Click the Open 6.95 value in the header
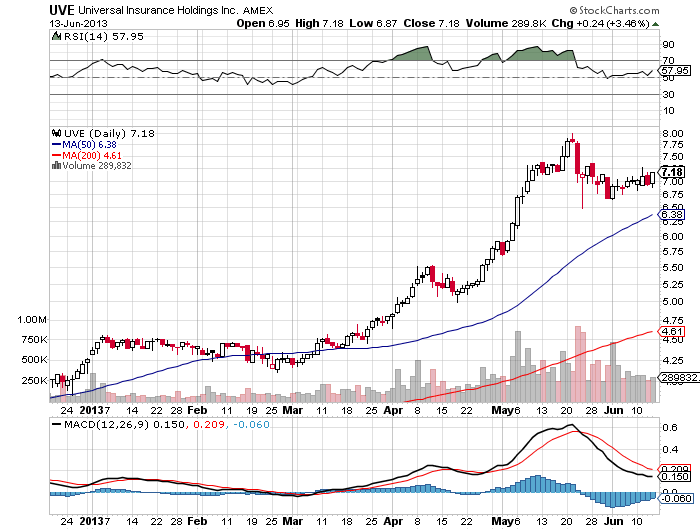700x530 pixels. pos(263,23)
